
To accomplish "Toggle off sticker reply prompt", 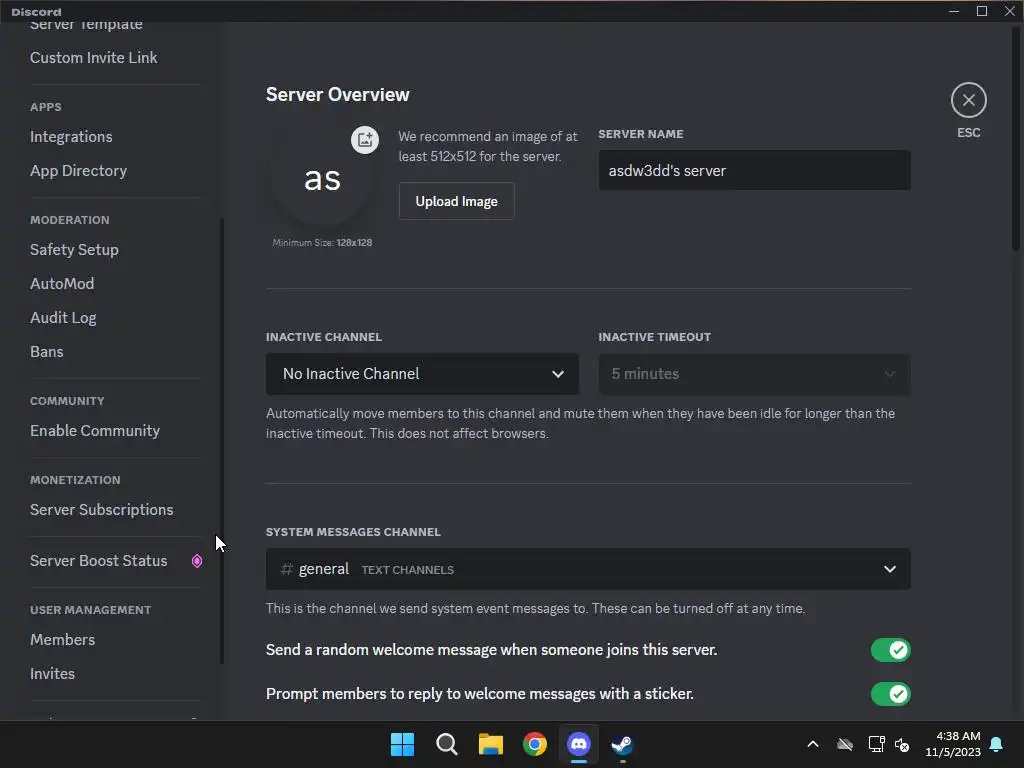I will tap(890, 694).
